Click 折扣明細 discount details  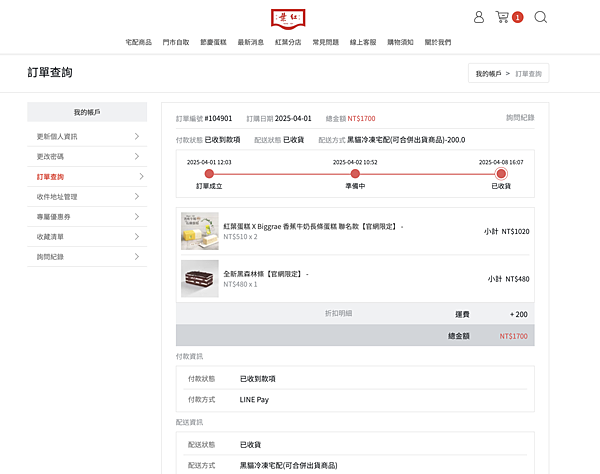338,313
